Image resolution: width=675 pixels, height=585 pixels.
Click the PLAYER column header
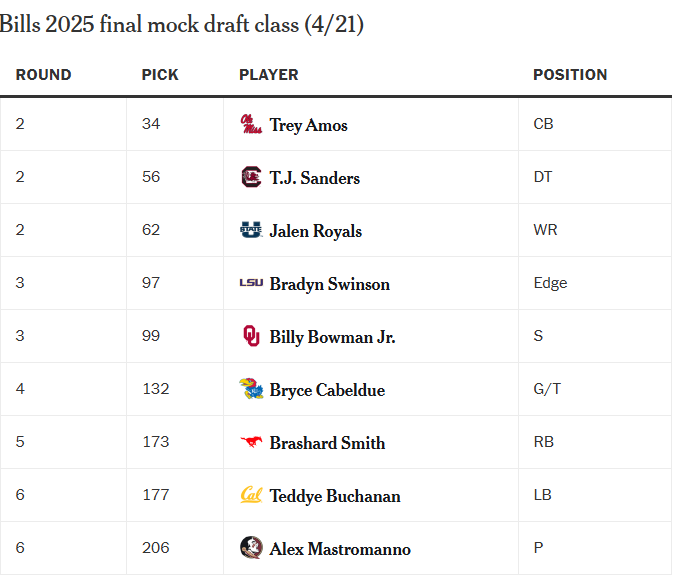pos(269,75)
